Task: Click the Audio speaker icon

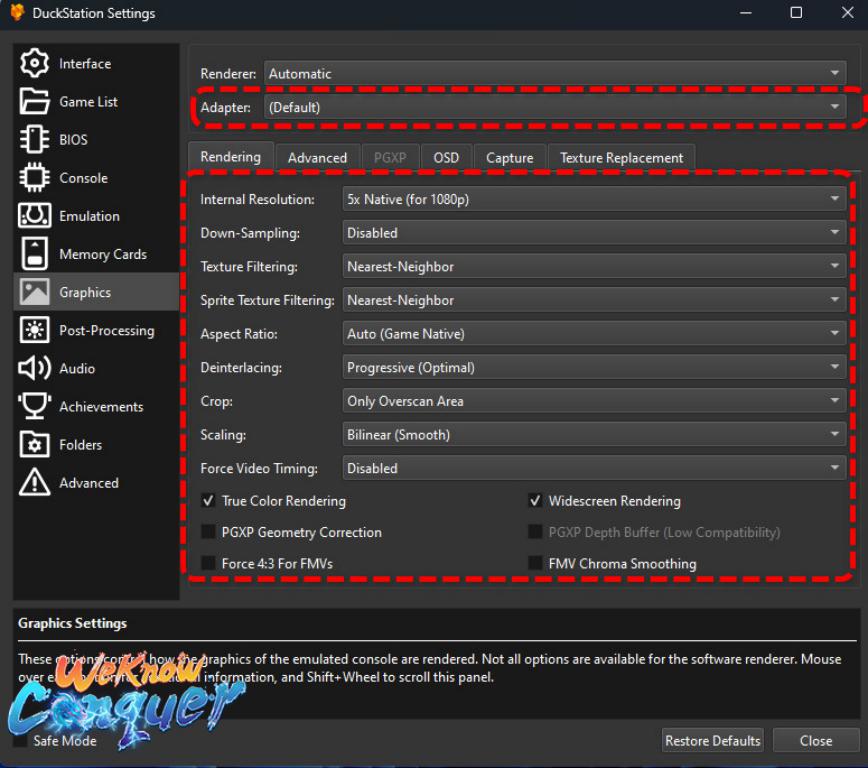Action: (x=34, y=368)
